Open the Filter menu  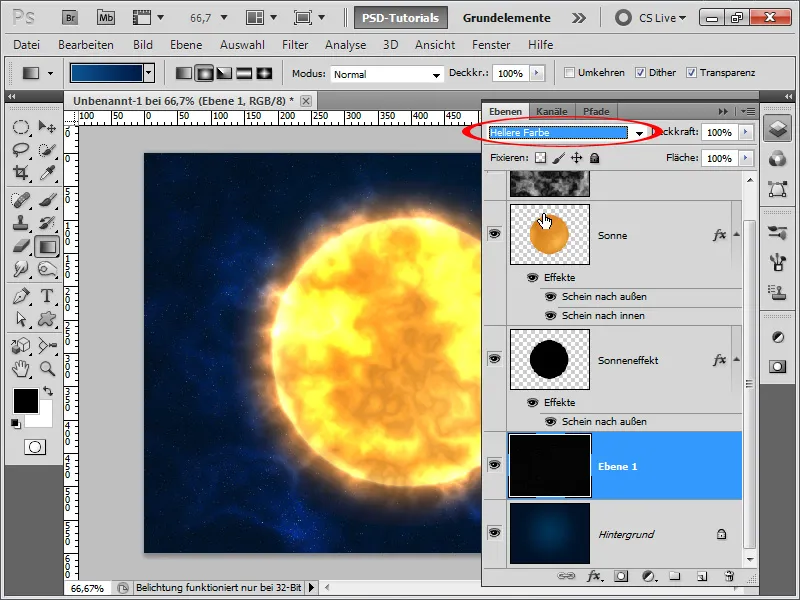pos(295,45)
